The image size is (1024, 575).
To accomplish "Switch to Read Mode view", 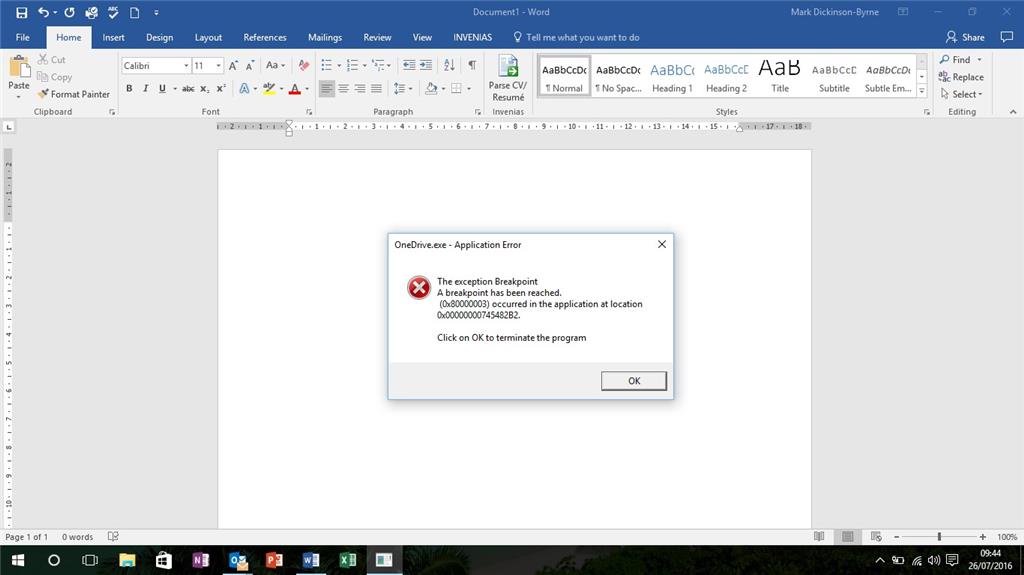I will [x=819, y=536].
